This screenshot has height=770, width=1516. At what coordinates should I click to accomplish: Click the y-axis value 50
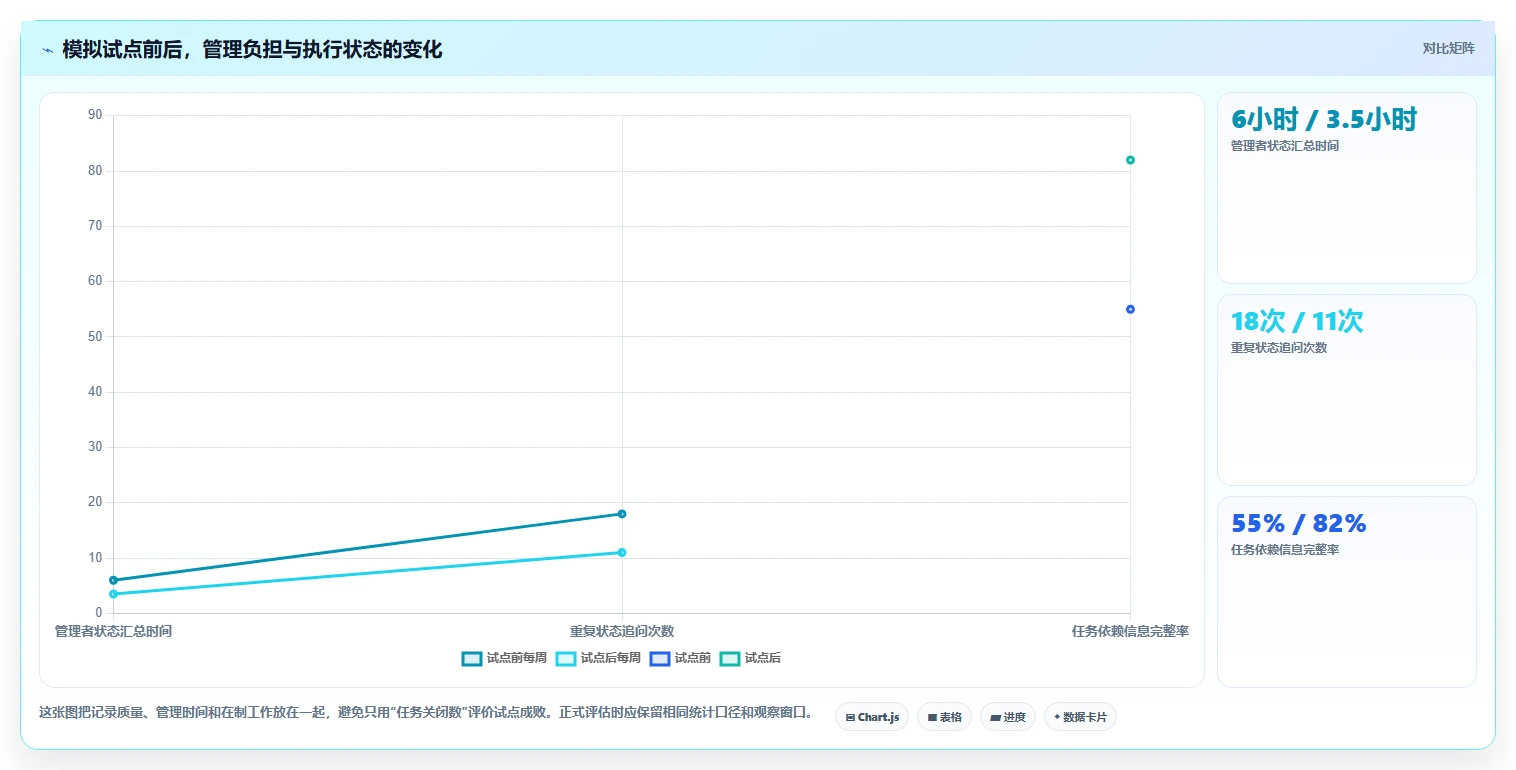(96, 336)
